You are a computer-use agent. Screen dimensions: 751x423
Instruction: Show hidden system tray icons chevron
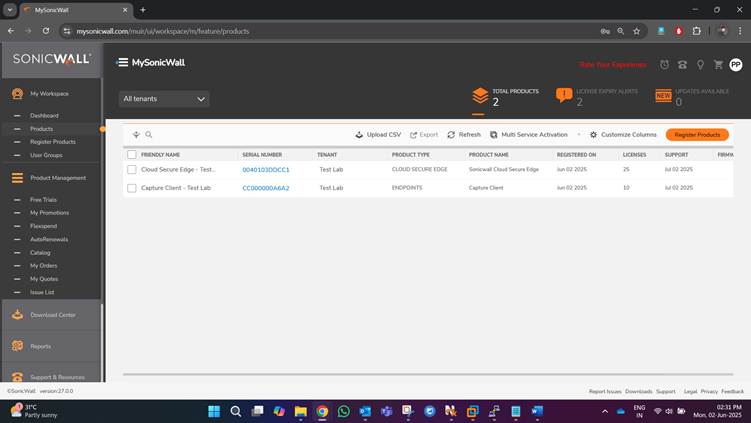tap(605, 411)
